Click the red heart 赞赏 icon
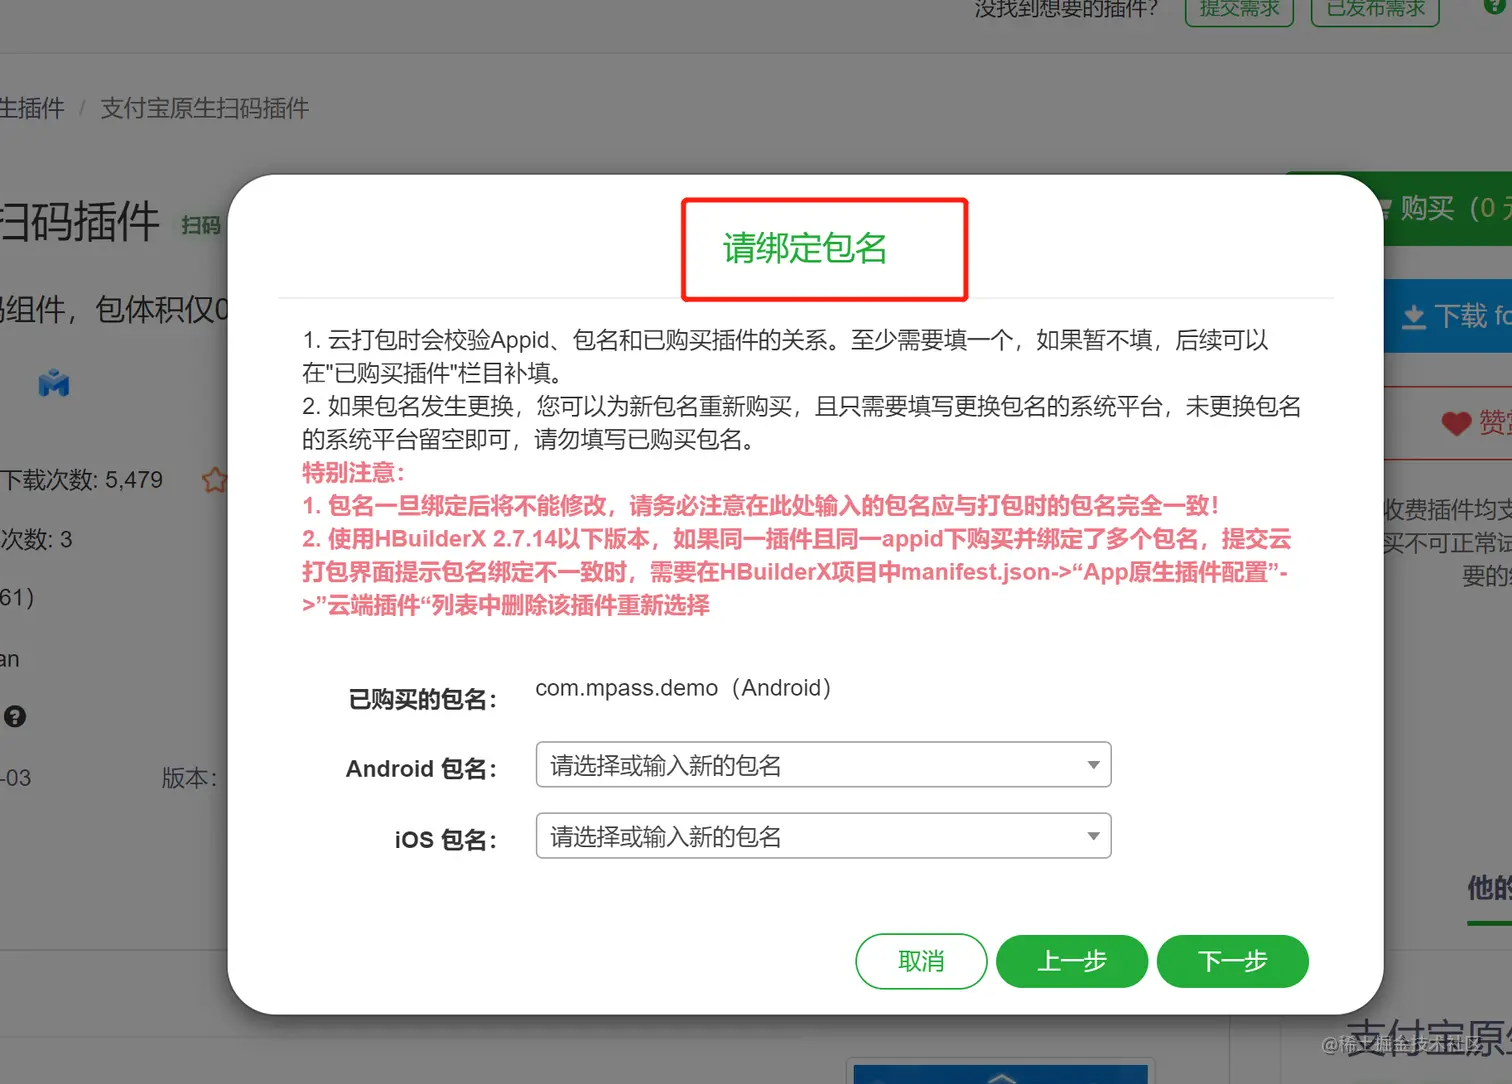 click(1456, 423)
